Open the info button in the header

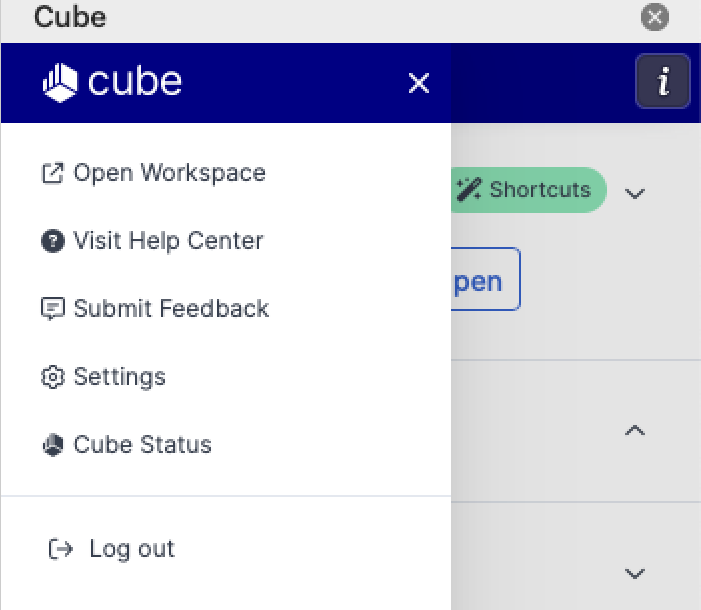pyautogui.click(x=662, y=81)
